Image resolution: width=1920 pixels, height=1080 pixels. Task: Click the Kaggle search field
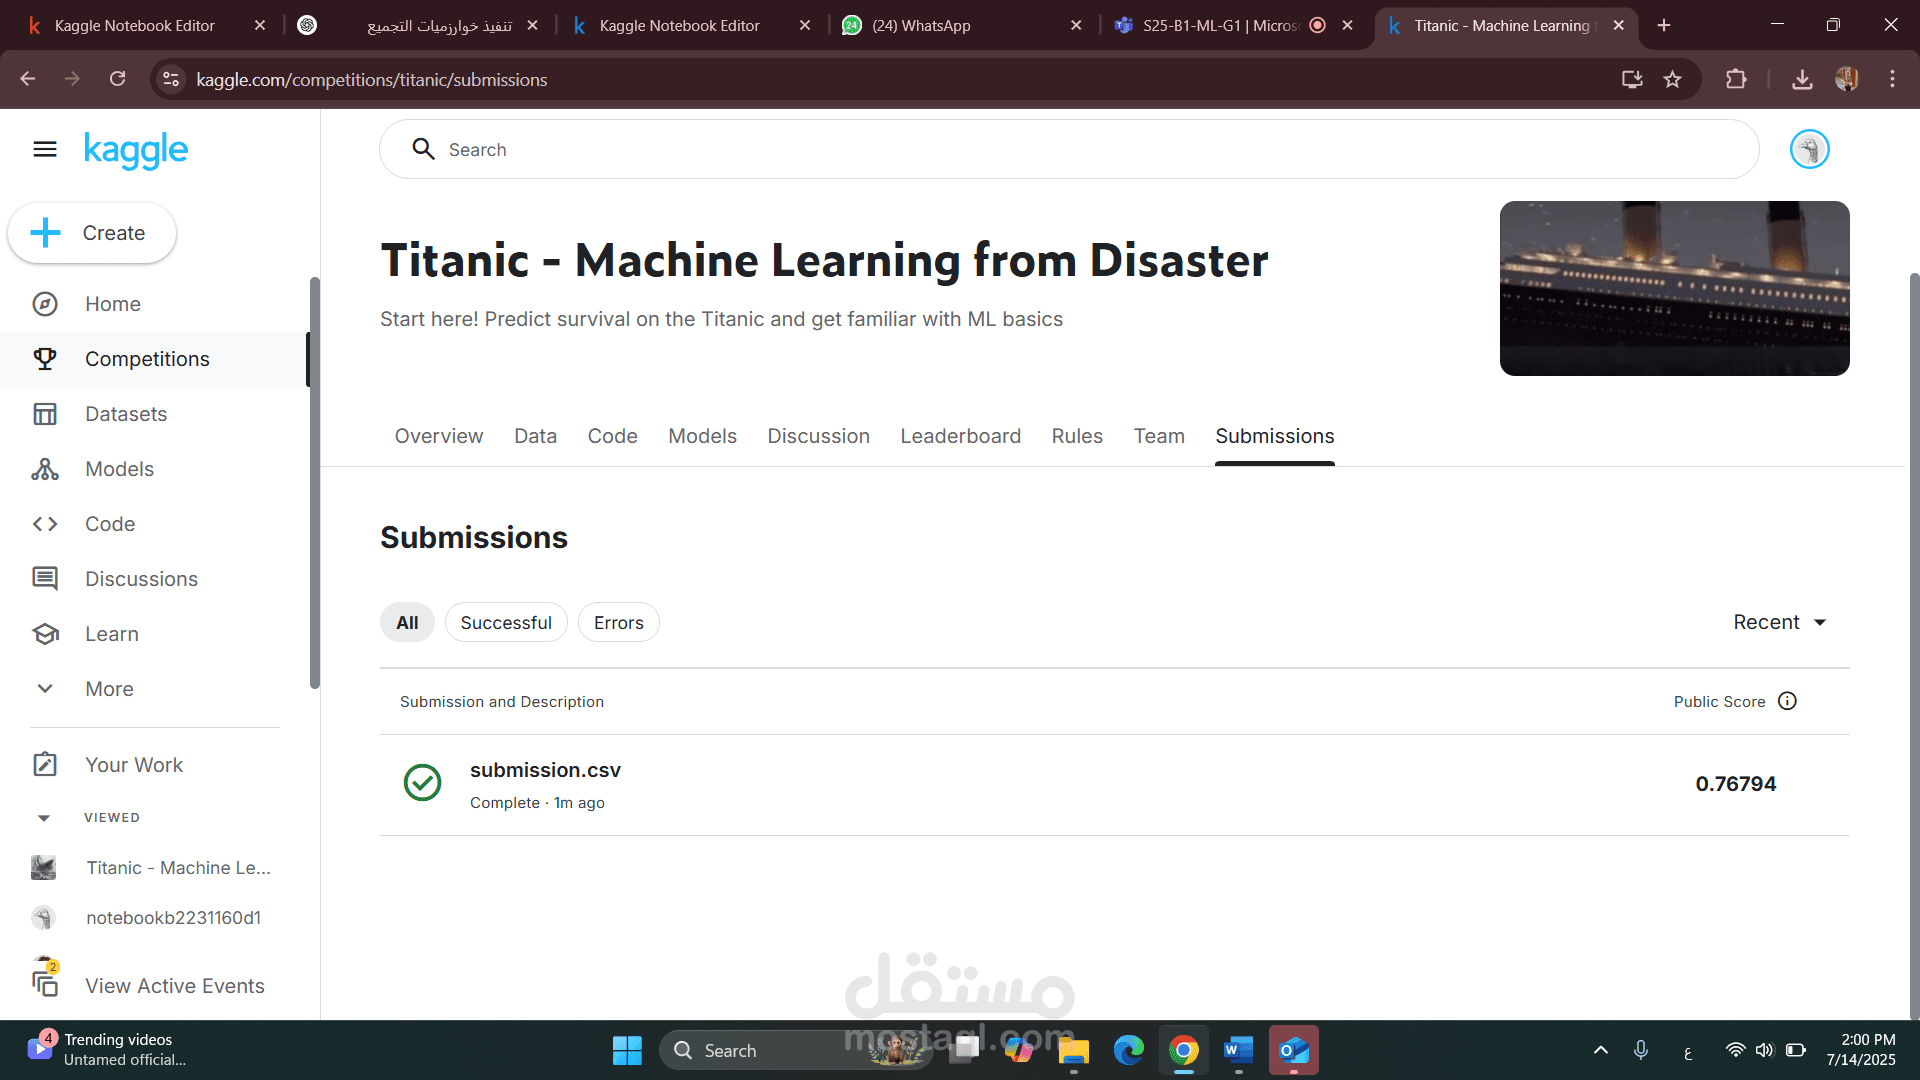pyautogui.click(x=1069, y=150)
